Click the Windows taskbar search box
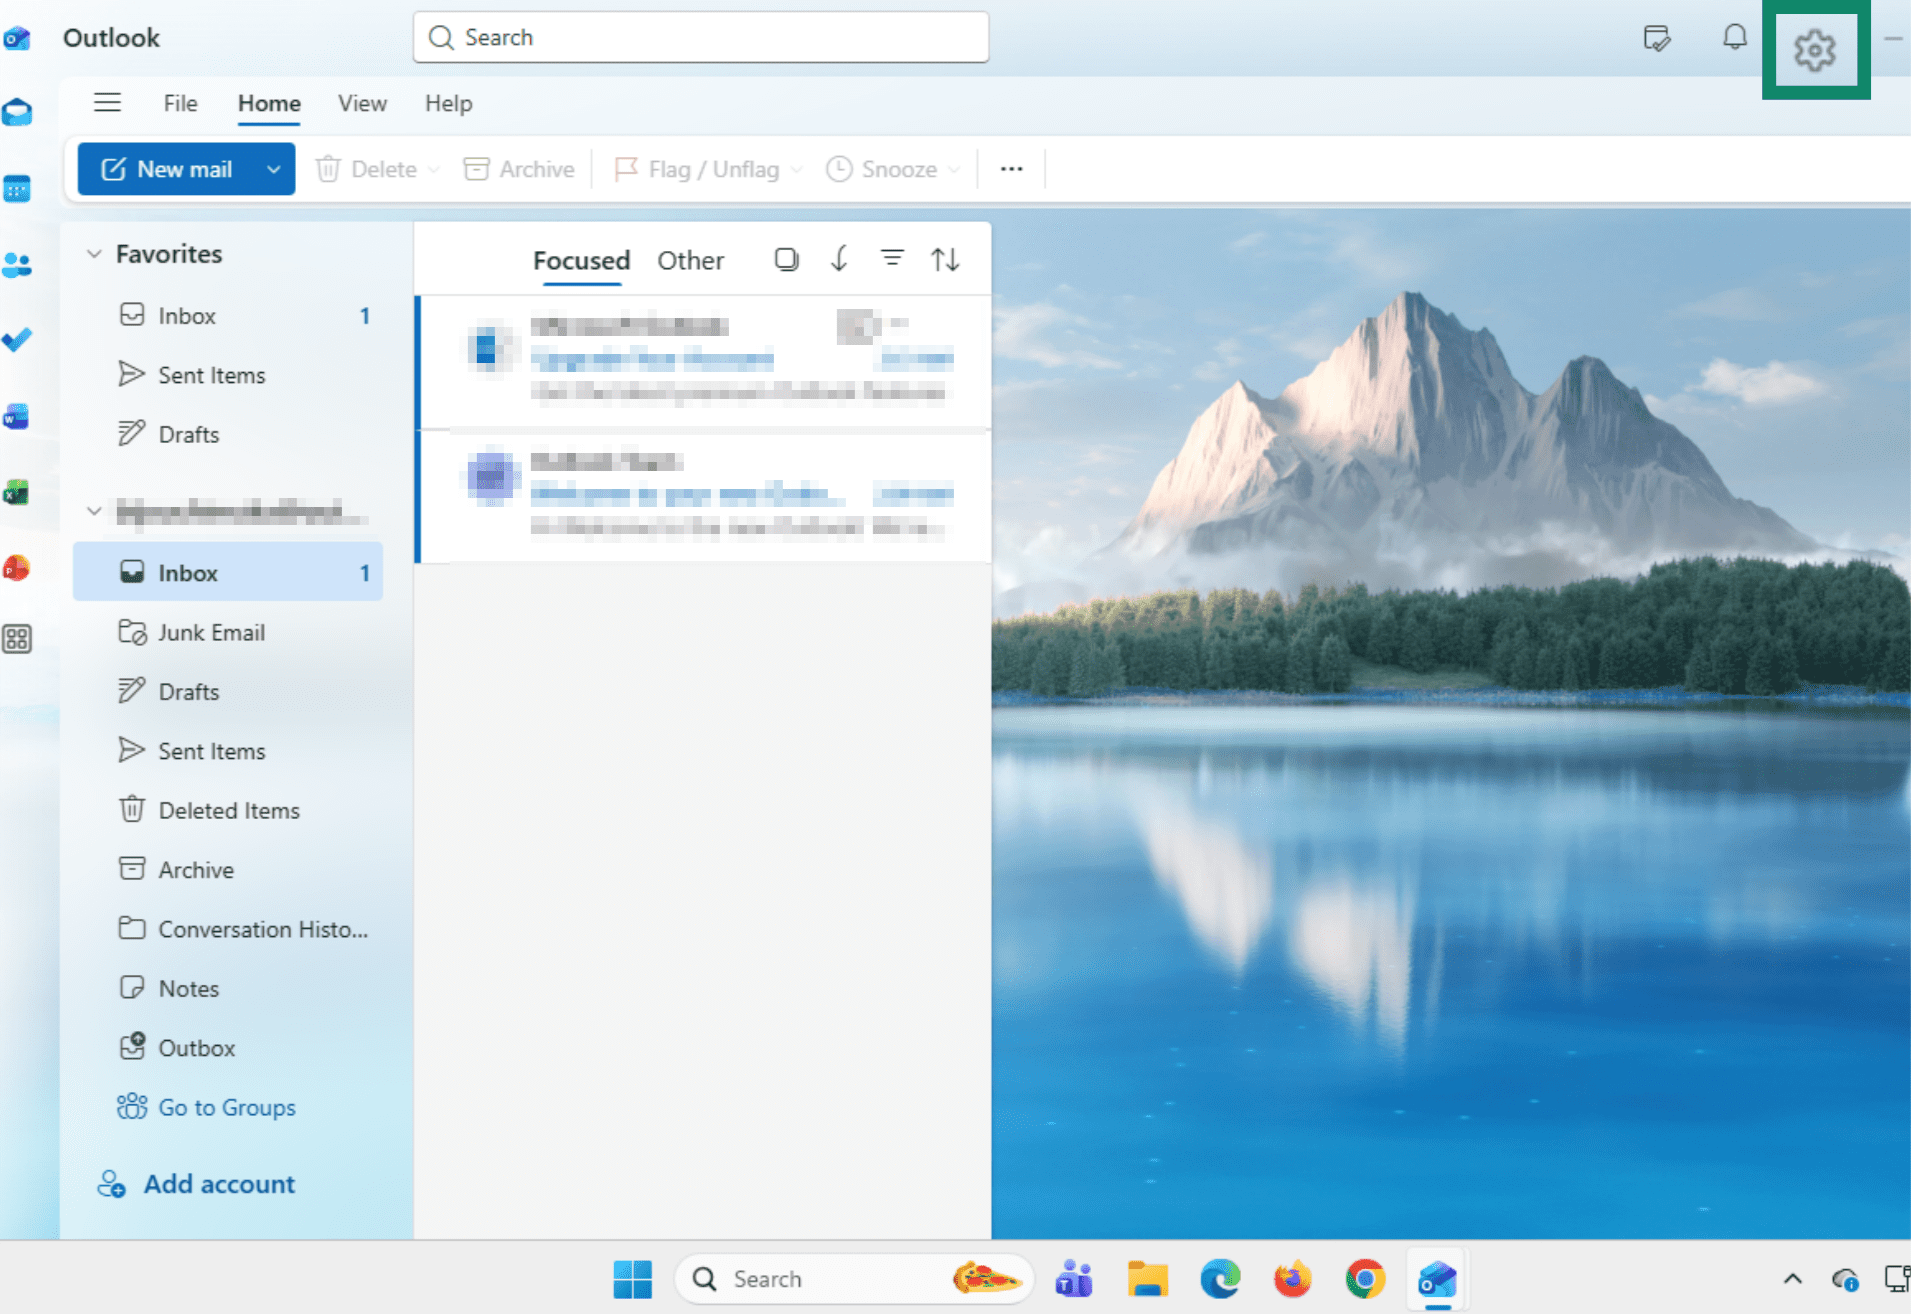The width and height of the screenshot is (1911, 1314). pos(853,1279)
